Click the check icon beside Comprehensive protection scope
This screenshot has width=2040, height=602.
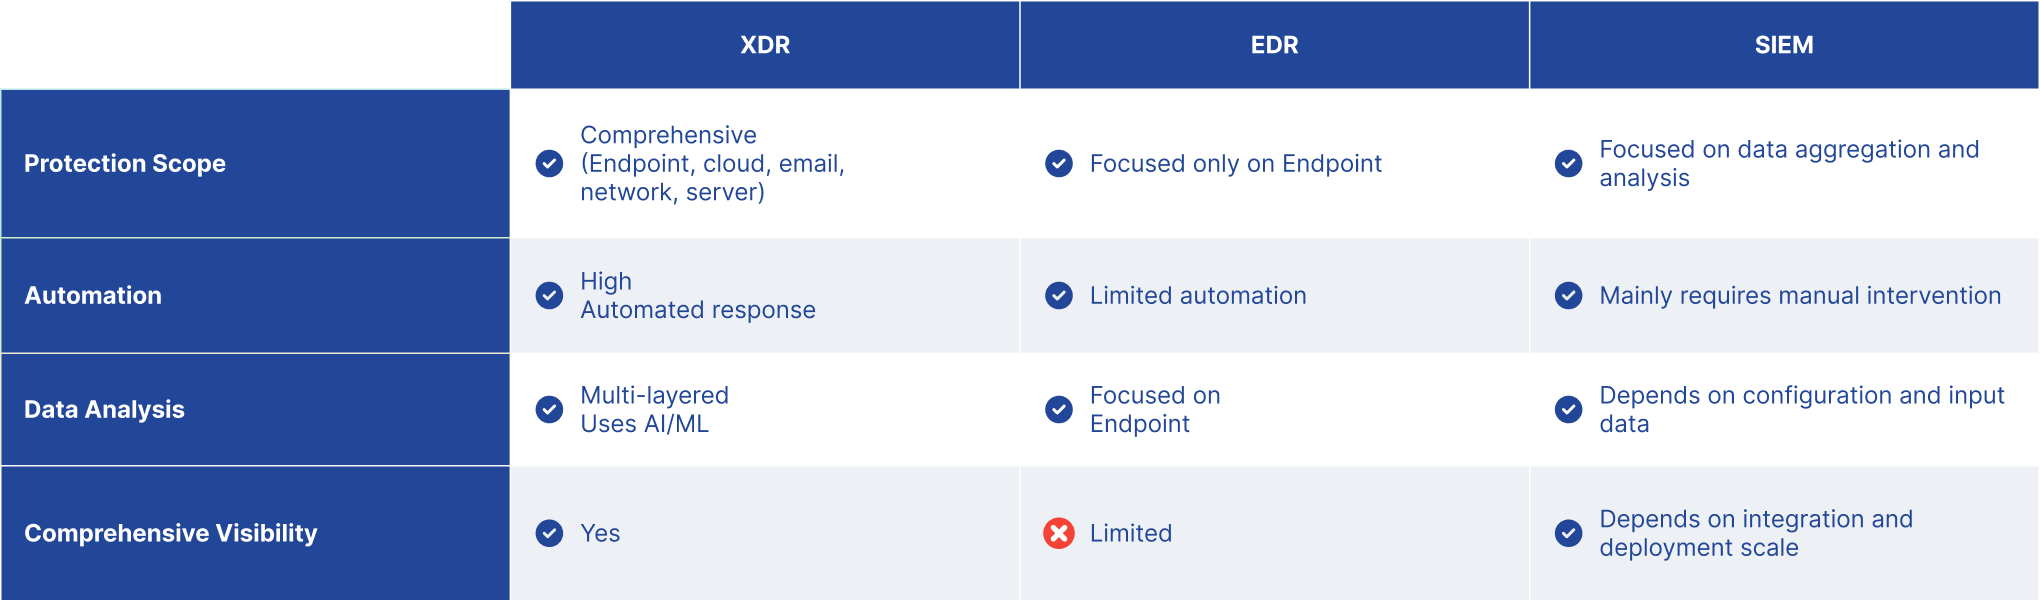click(x=549, y=163)
